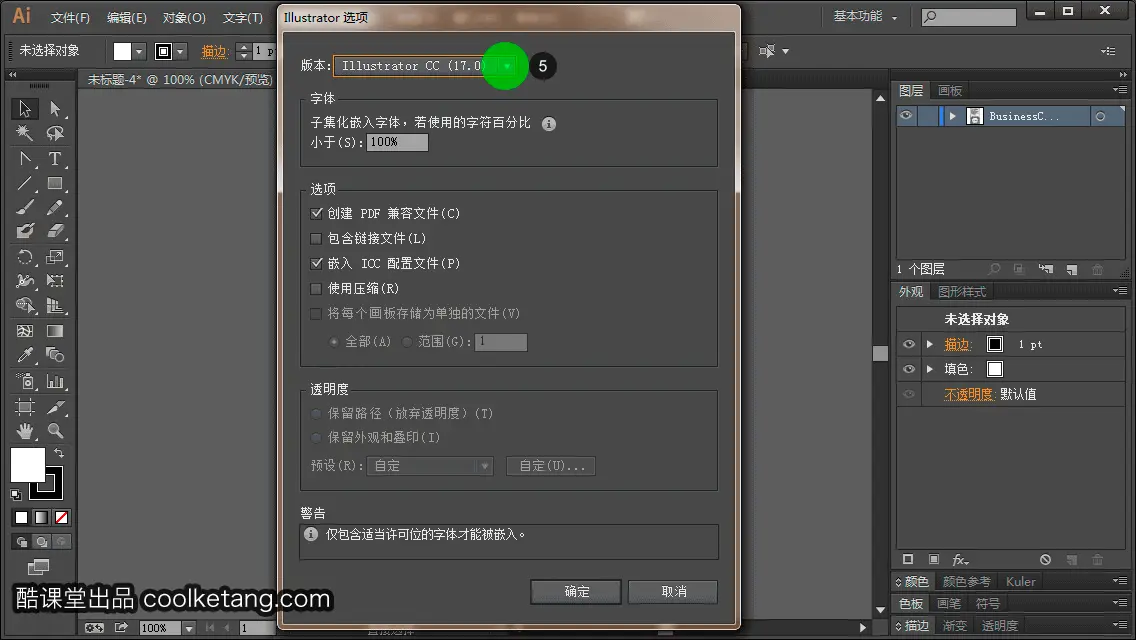Select the Width tool
This screenshot has width=1136, height=640.
click(25, 281)
